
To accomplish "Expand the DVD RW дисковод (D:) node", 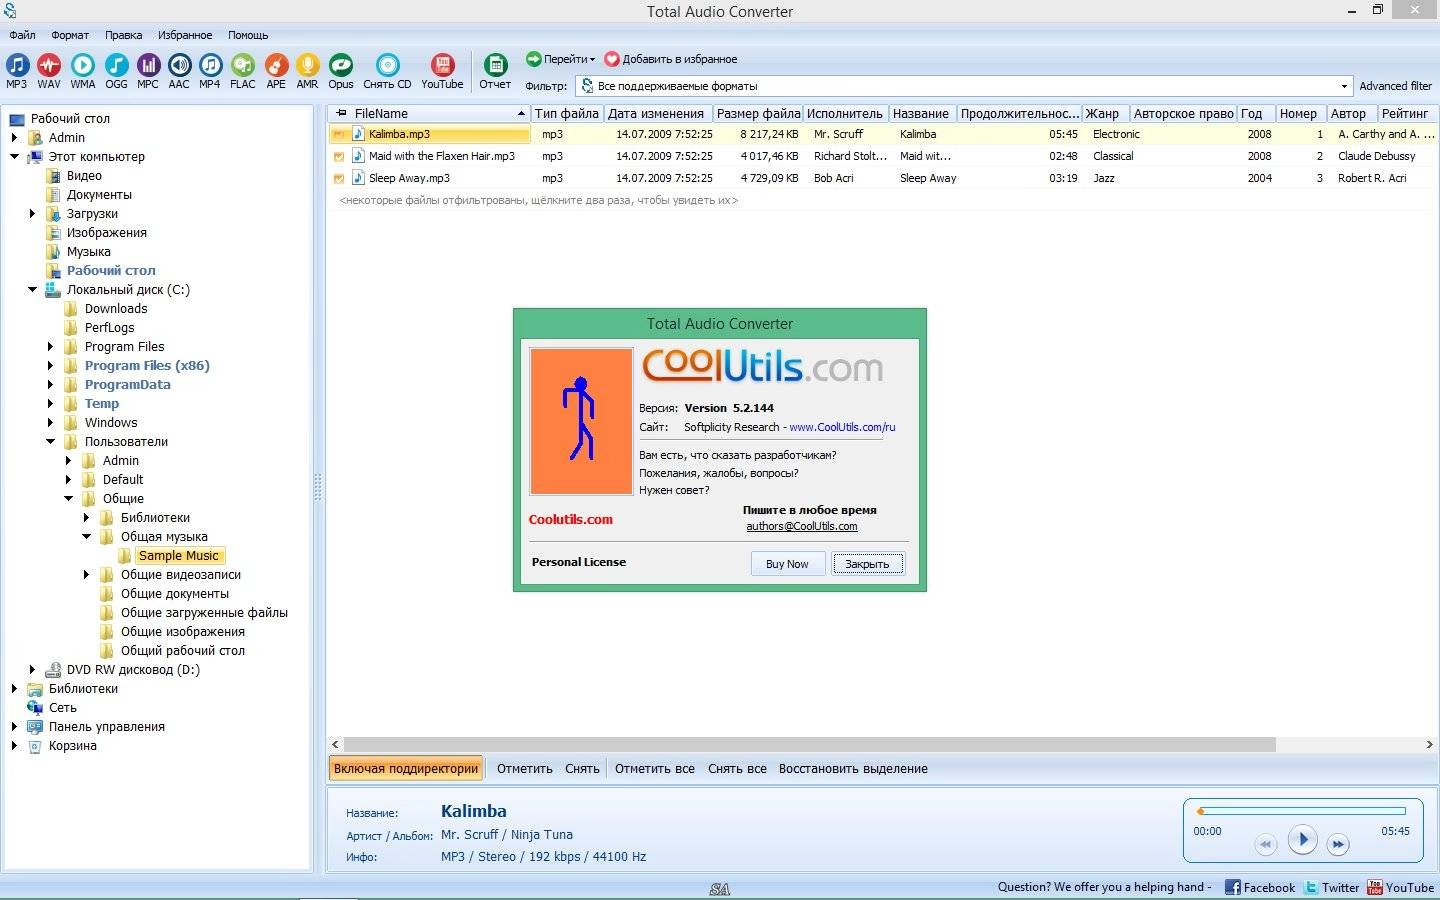I will tap(32, 670).
